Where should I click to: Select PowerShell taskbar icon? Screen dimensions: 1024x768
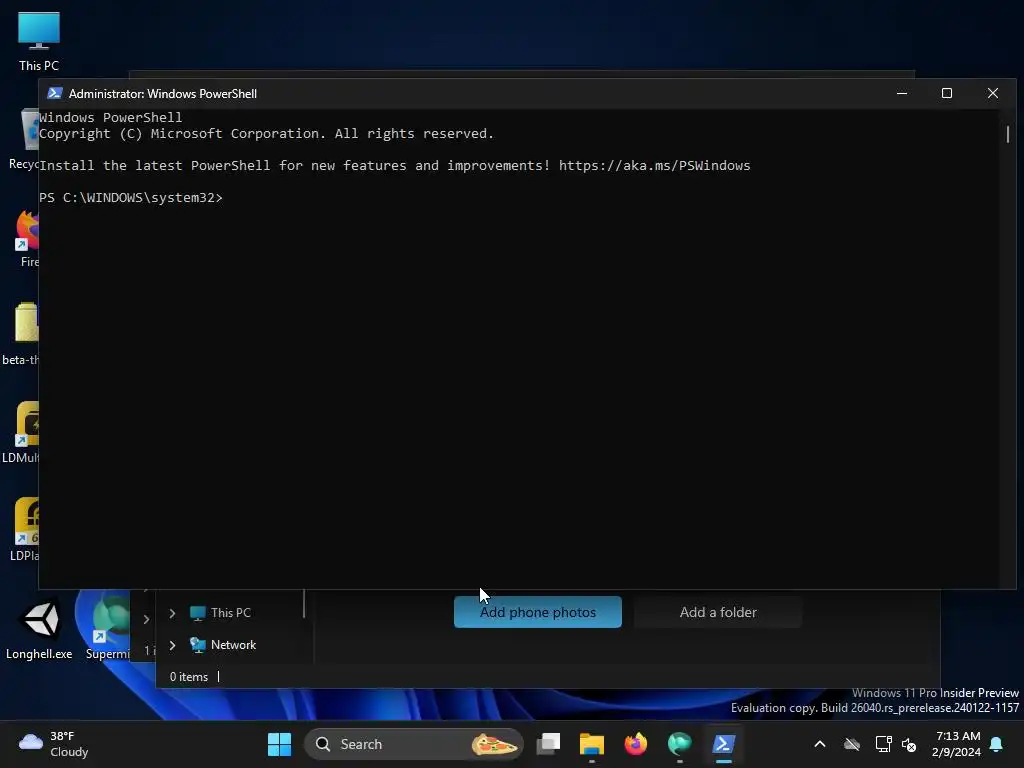(724, 744)
